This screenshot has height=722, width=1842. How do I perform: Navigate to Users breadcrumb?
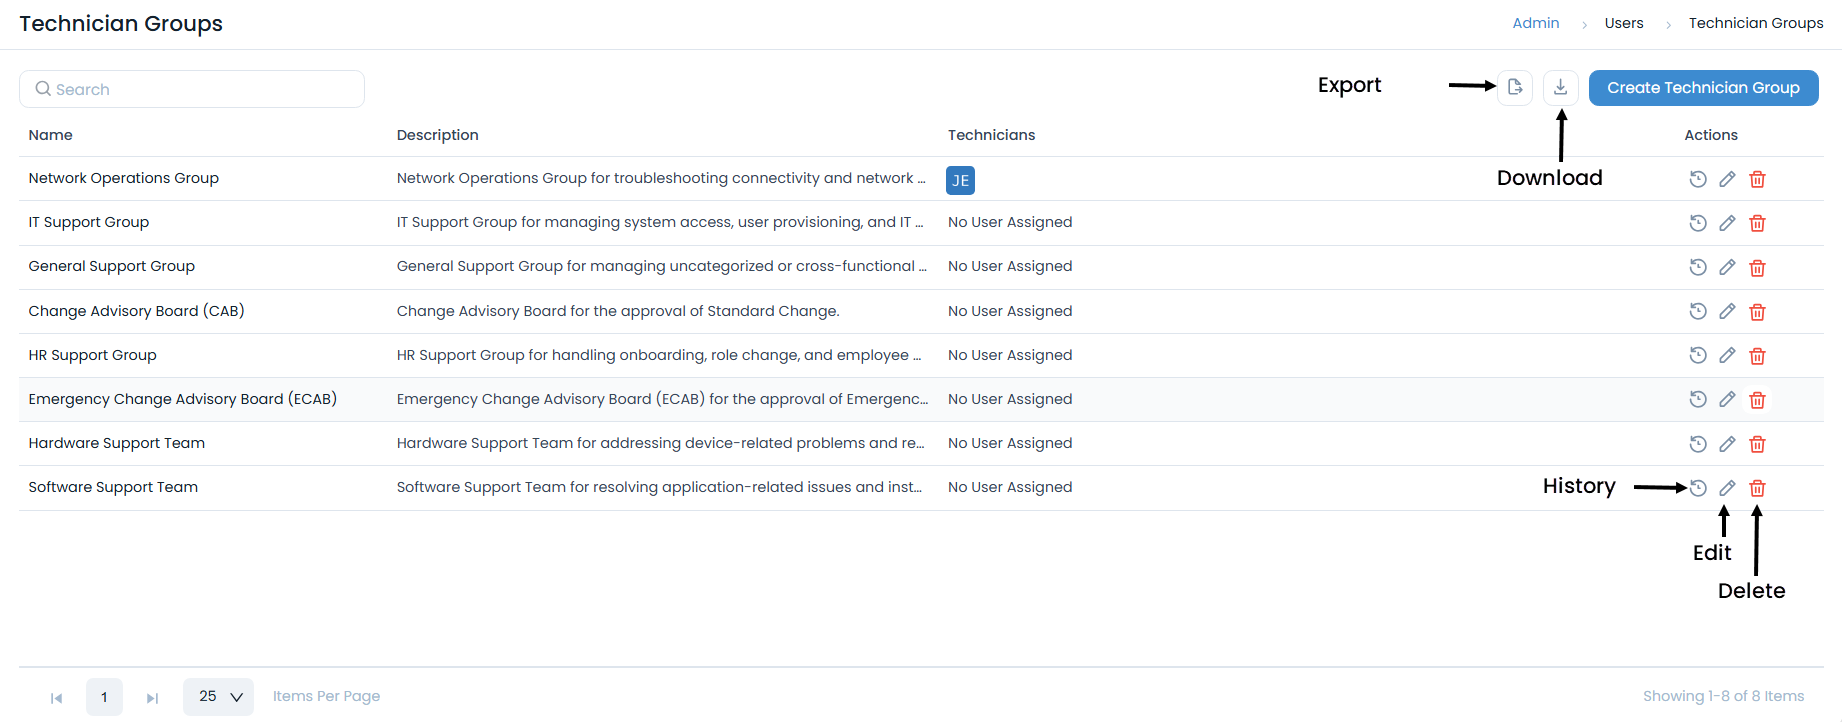[1623, 23]
